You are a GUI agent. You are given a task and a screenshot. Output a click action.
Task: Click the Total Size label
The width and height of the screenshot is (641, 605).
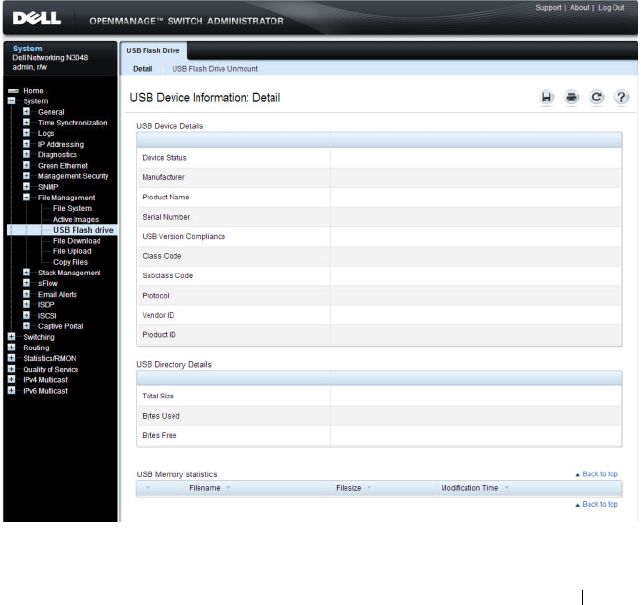pyautogui.click(x=158, y=396)
